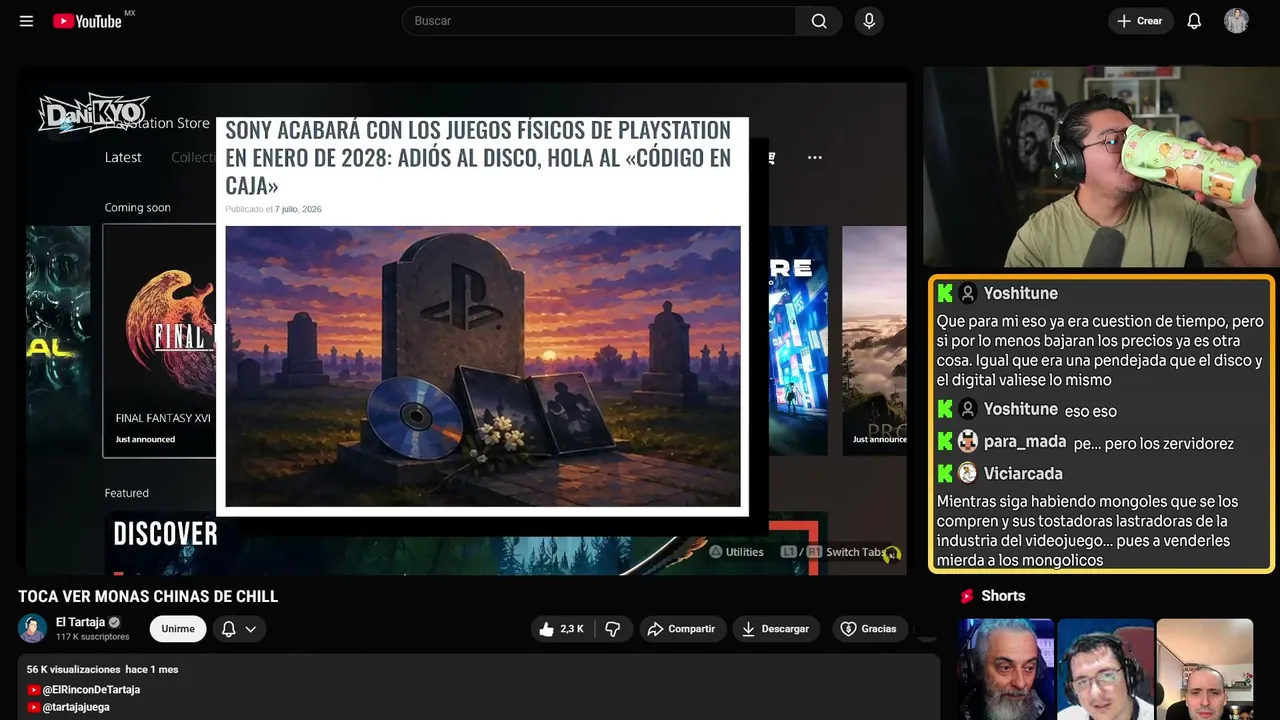This screenshot has height=720, width=1280.
Task: Send thanks with the Gracias button
Action: tap(869, 629)
